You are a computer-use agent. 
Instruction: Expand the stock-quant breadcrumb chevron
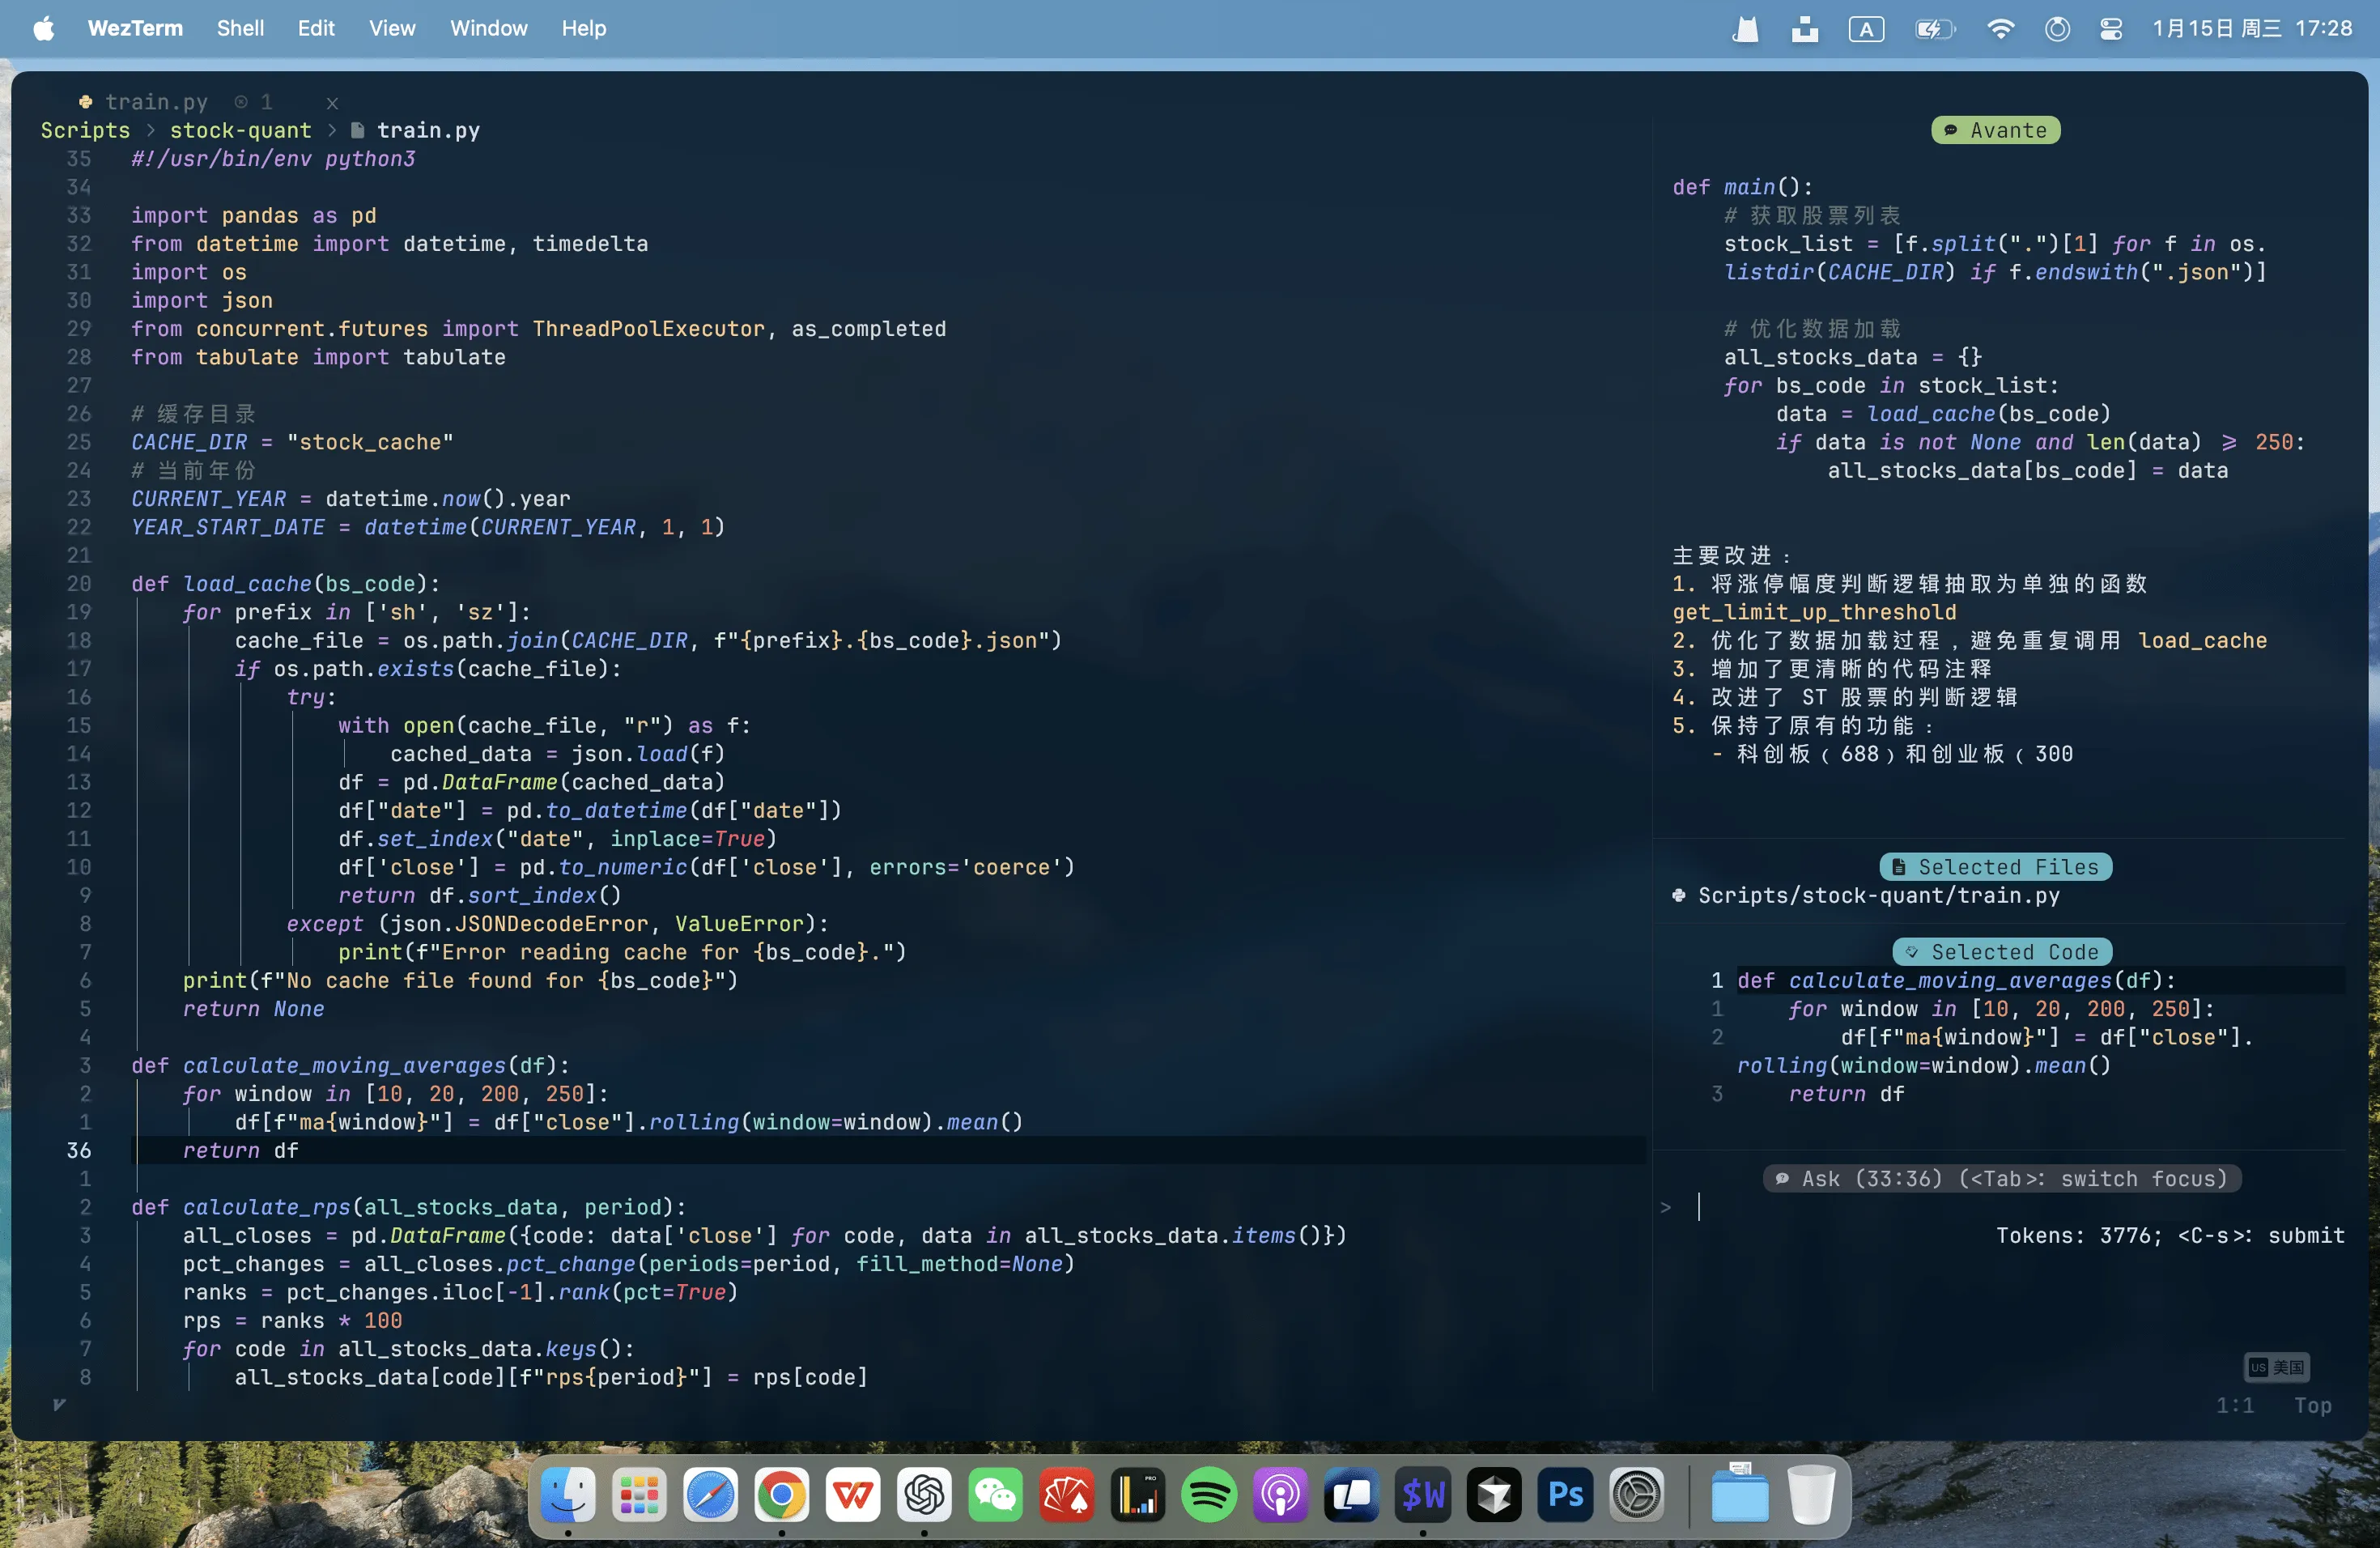point(332,130)
